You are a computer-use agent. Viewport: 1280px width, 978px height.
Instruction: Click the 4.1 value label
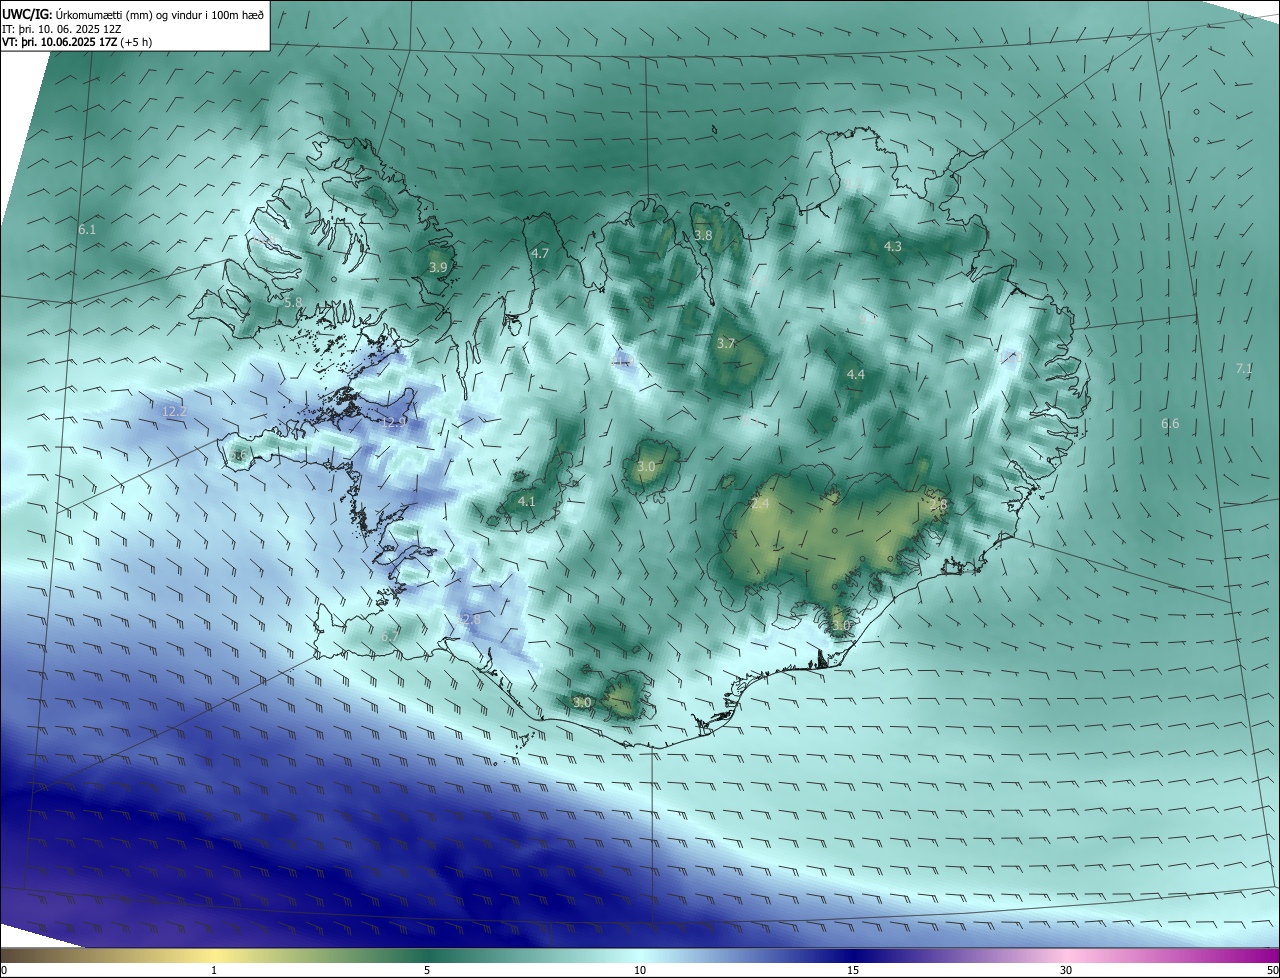[526, 502]
